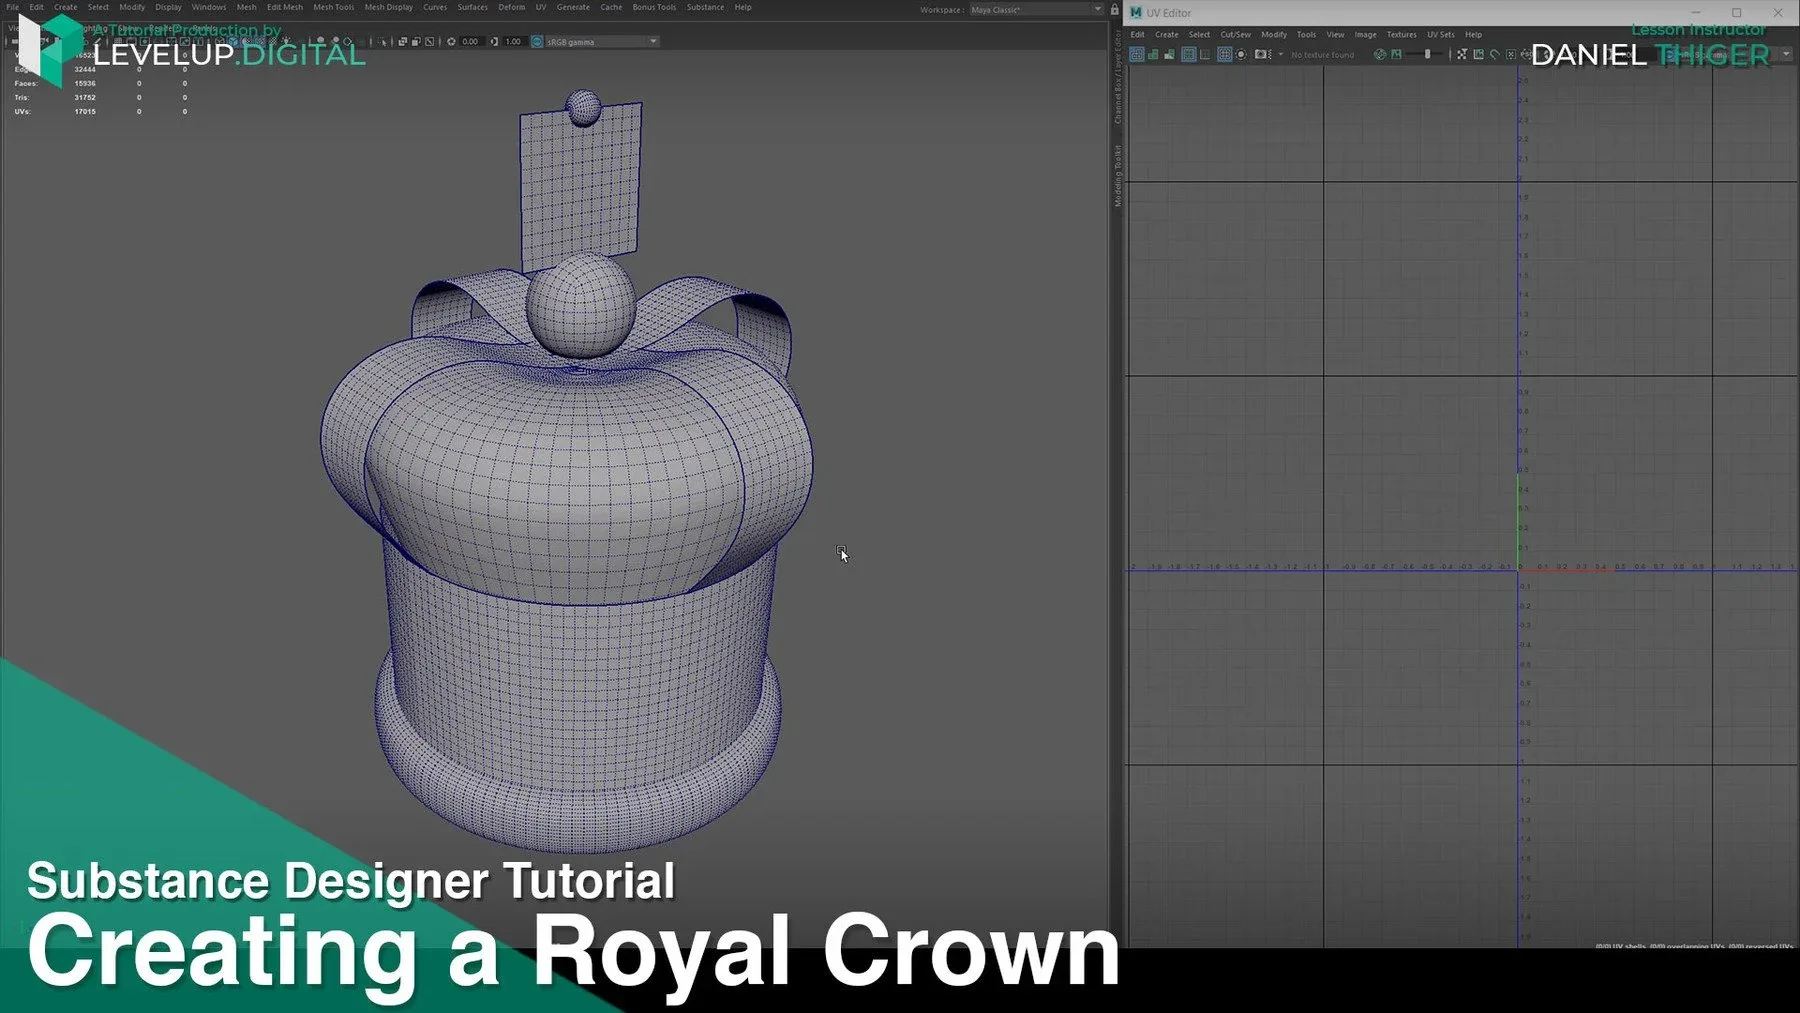Open the Cut/Sew menu in UV Editor
The width and height of the screenshot is (1800, 1013).
pos(1236,34)
